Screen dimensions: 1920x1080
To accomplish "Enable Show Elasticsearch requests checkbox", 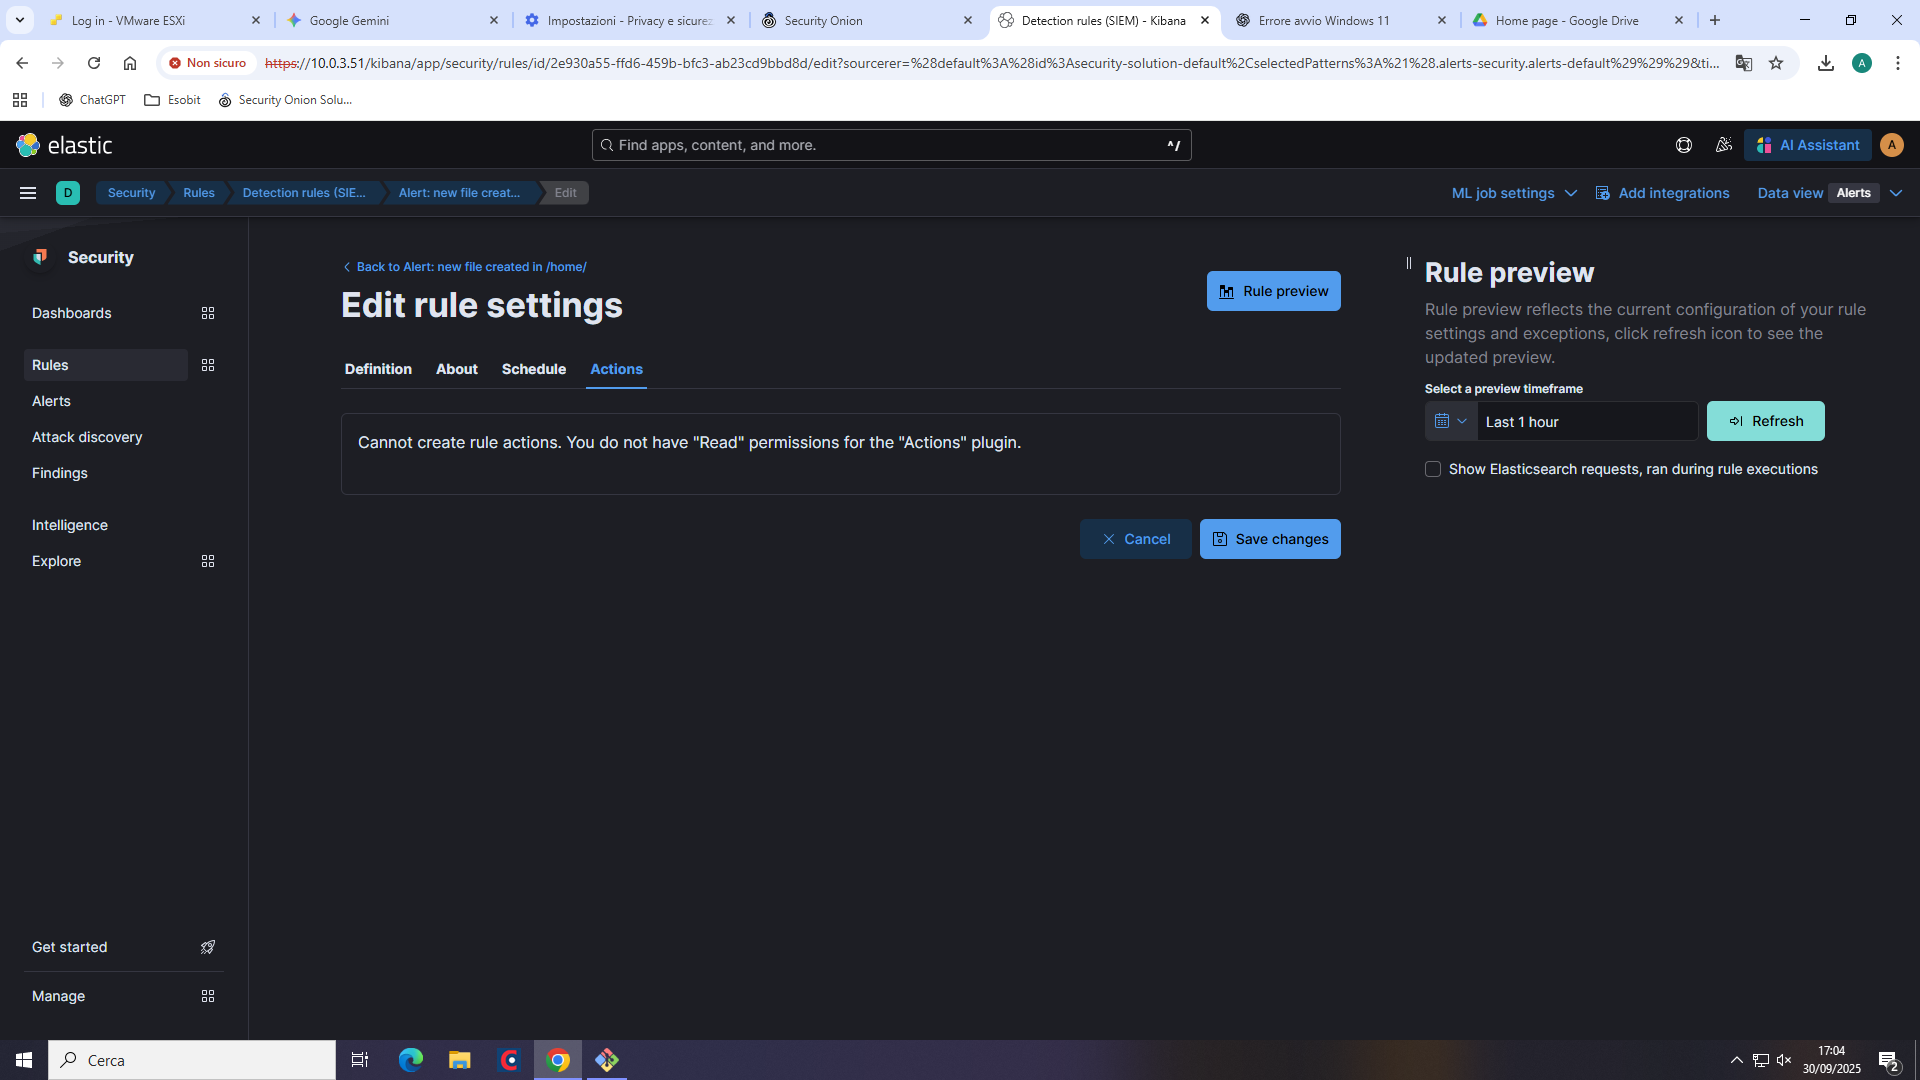I will [1433, 469].
